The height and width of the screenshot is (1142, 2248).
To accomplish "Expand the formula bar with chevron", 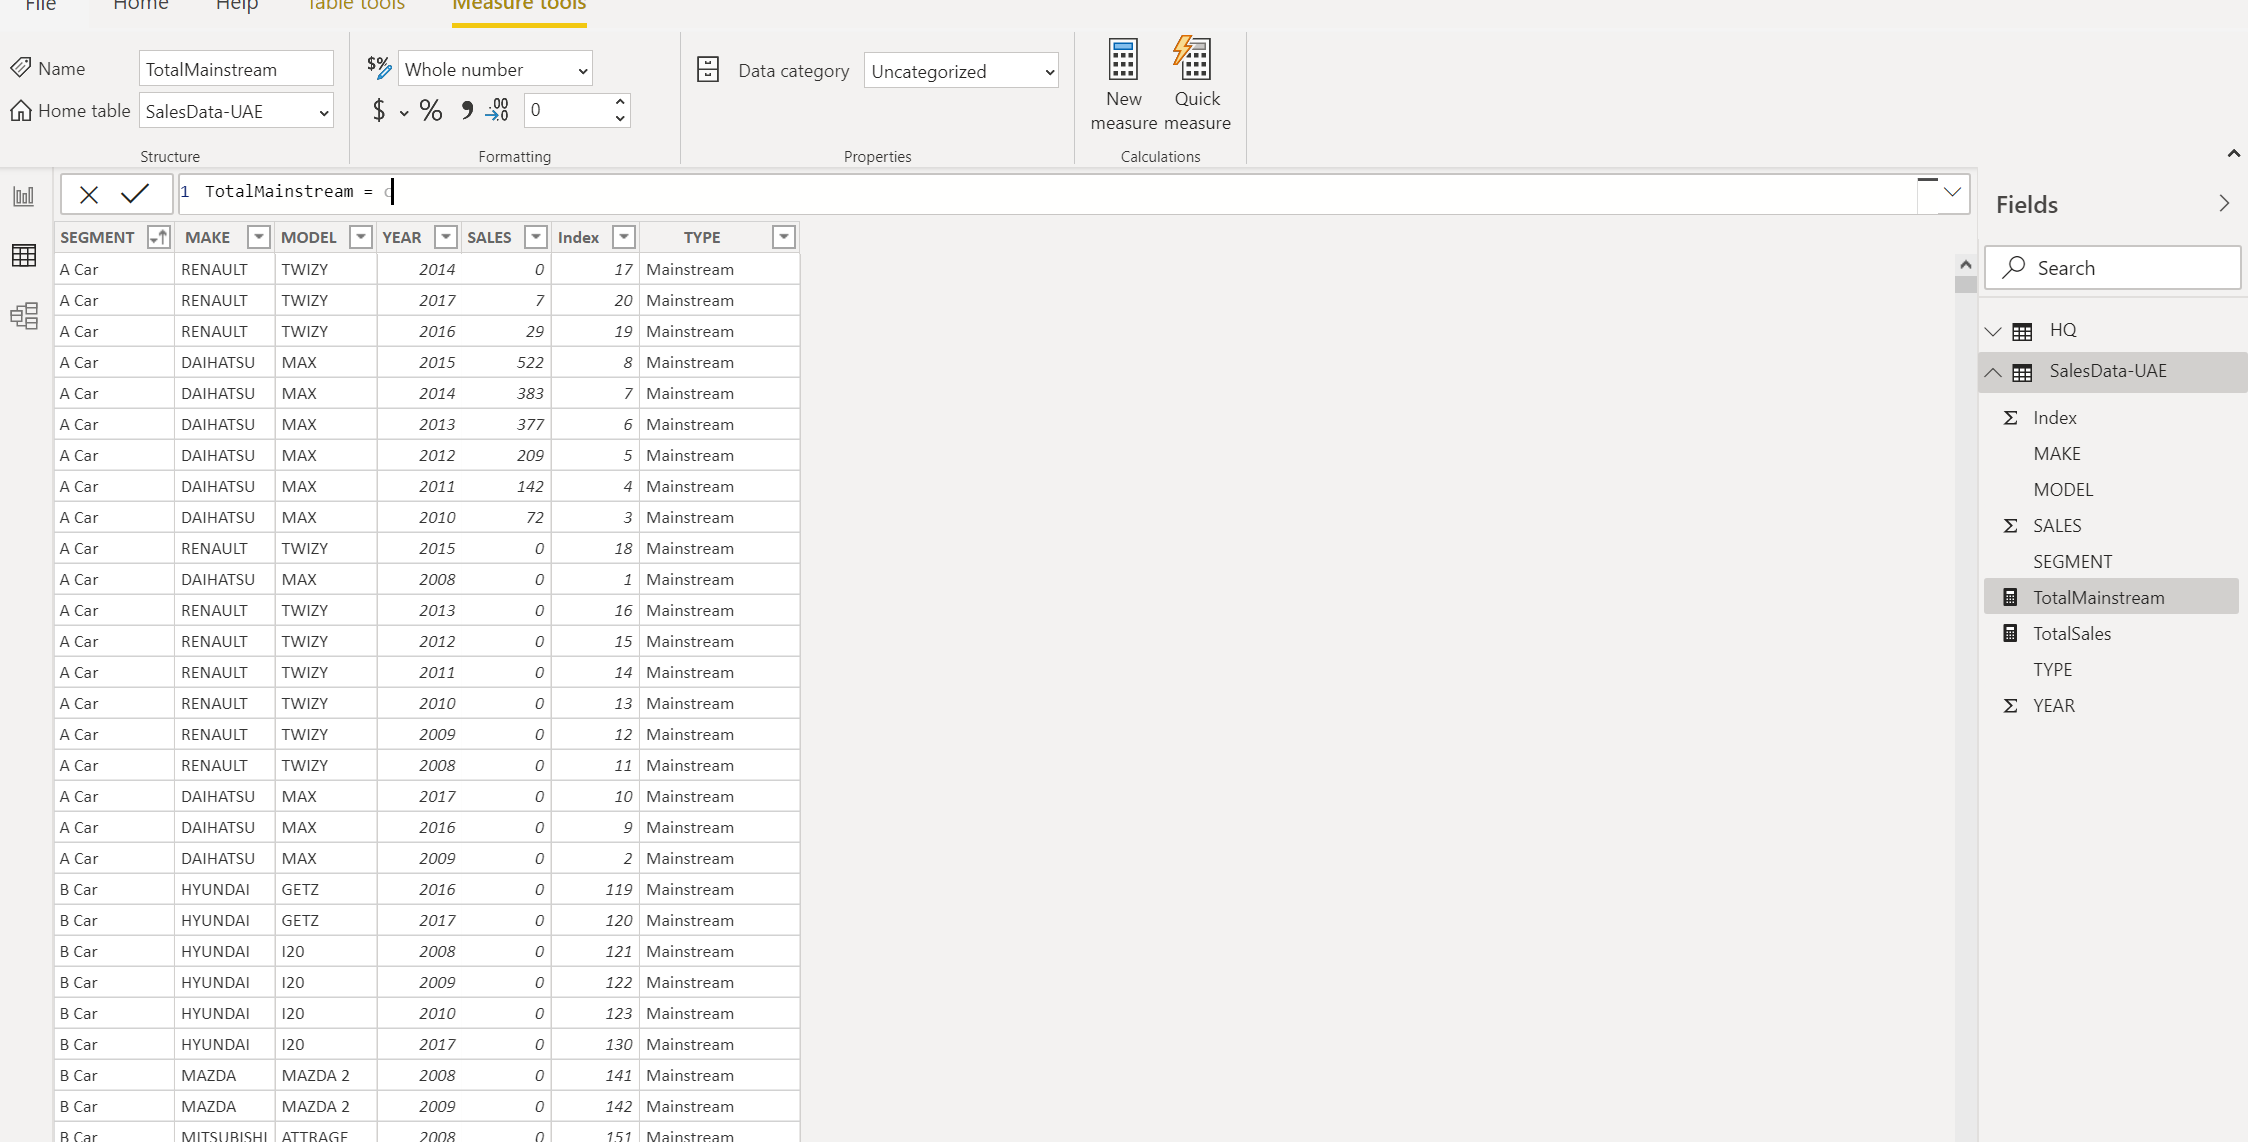I will pyautogui.click(x=1952, y=192).
